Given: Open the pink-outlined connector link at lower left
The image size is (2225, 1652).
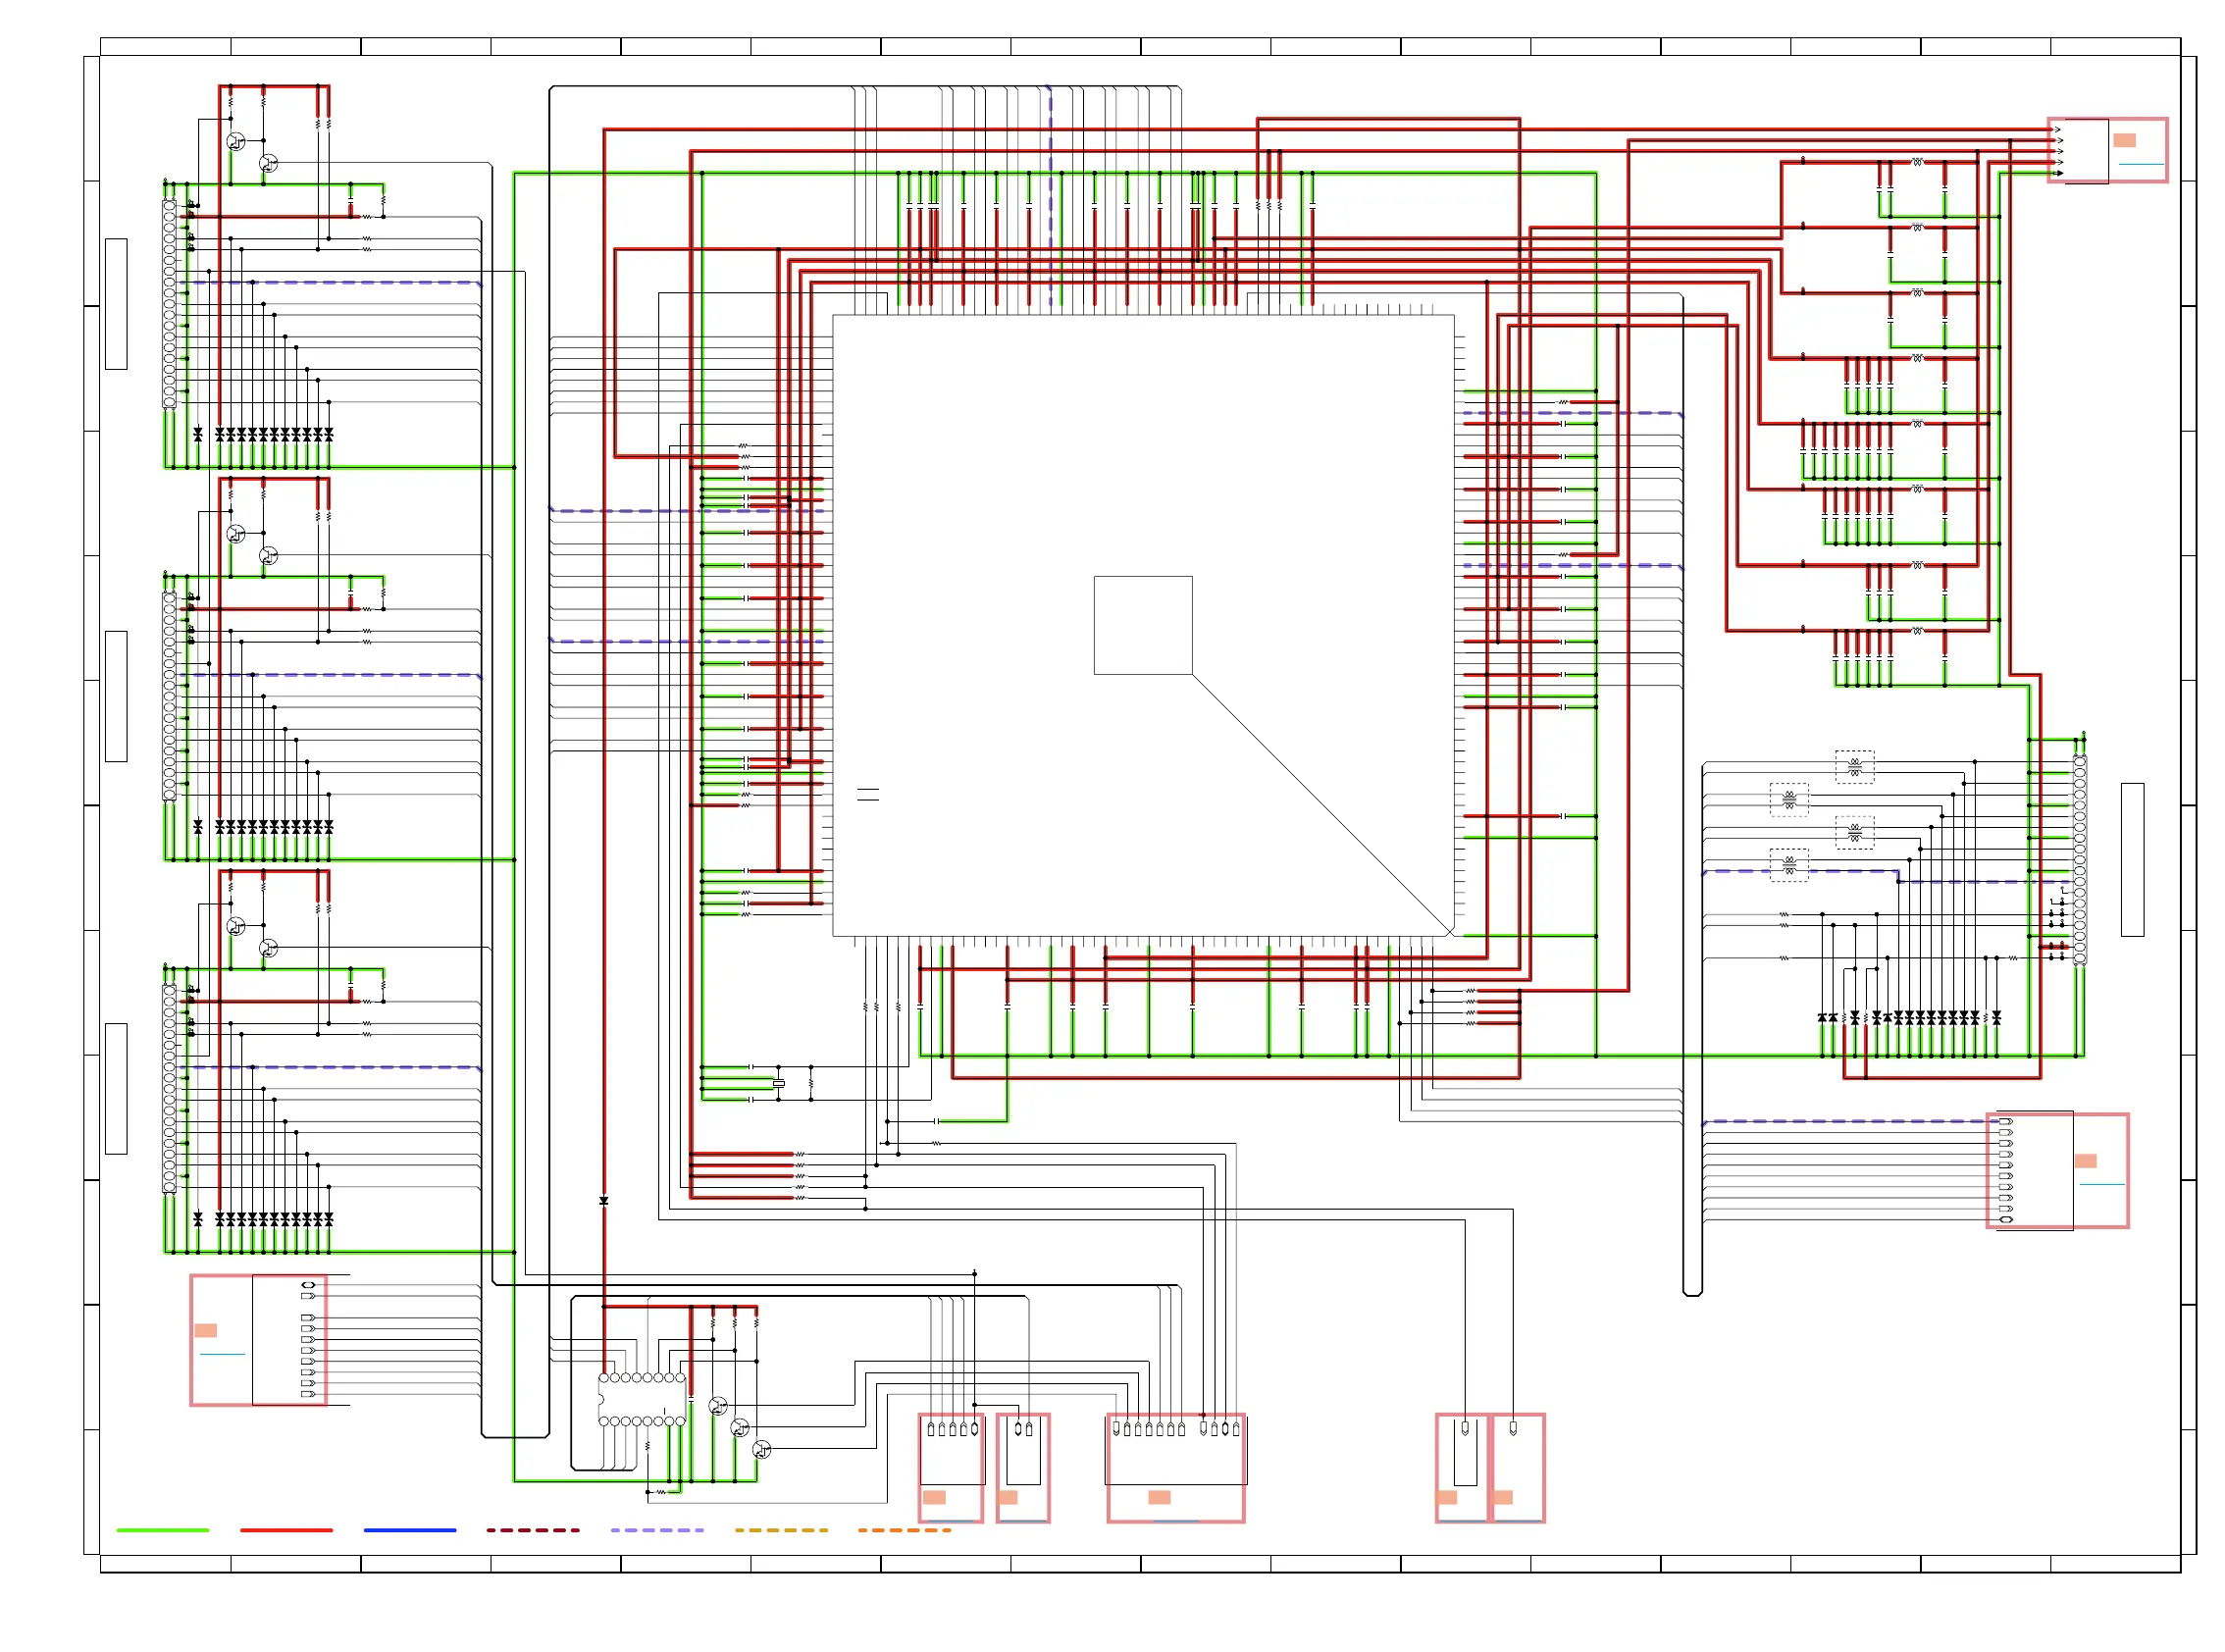Looking at the screenshot, I should pos(258,1340).
